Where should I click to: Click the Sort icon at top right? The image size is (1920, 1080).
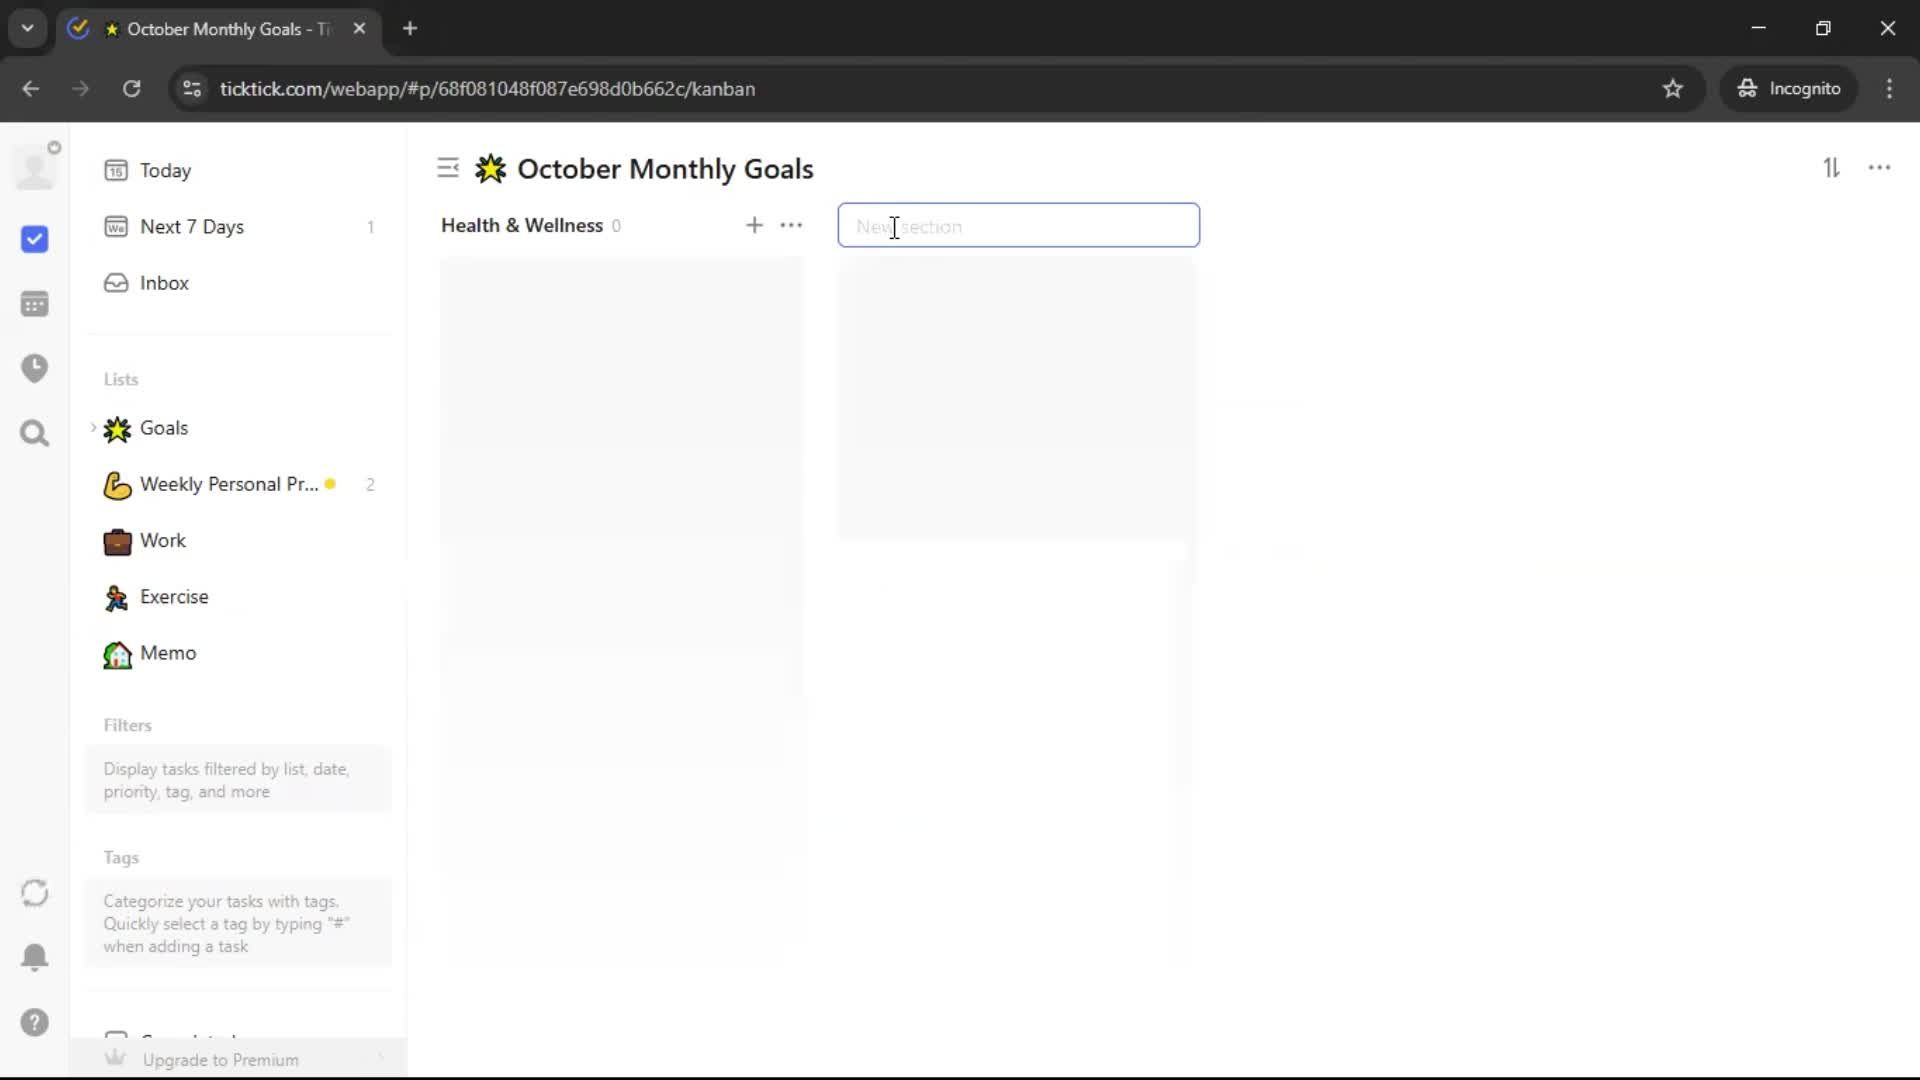coord(1831,168)
